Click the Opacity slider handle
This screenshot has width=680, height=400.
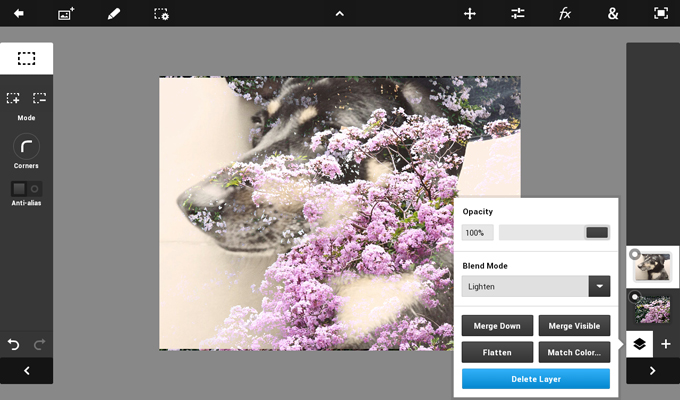(597, 233)
